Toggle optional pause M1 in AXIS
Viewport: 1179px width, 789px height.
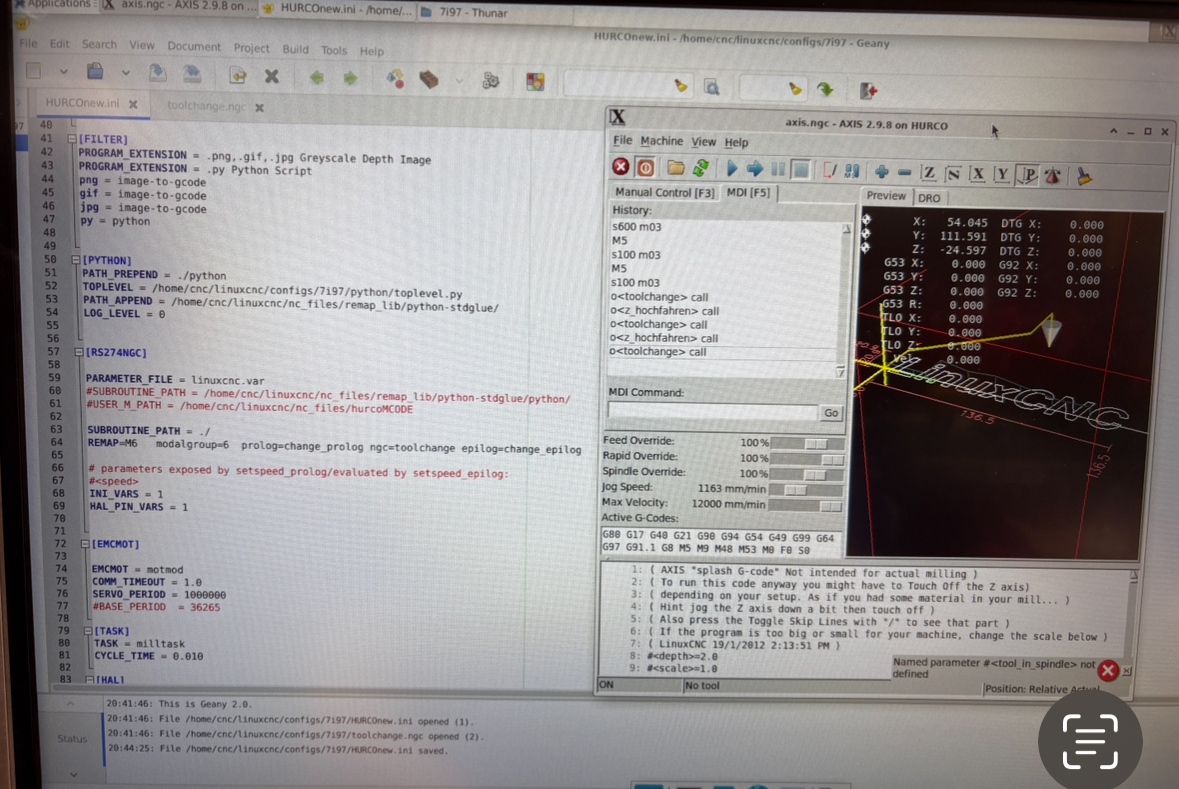coord(851,171)
